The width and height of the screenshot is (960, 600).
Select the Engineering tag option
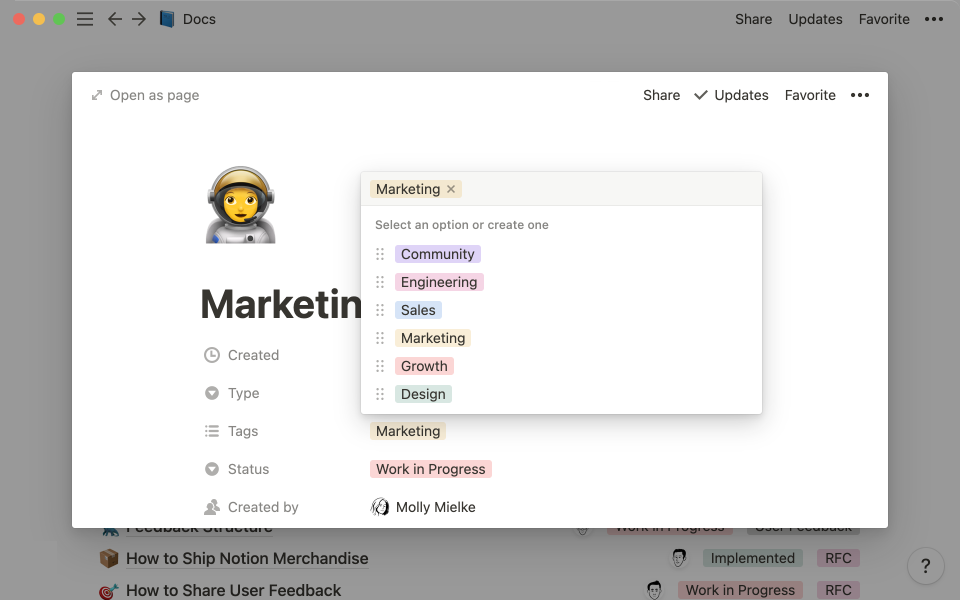click(439, 282)
